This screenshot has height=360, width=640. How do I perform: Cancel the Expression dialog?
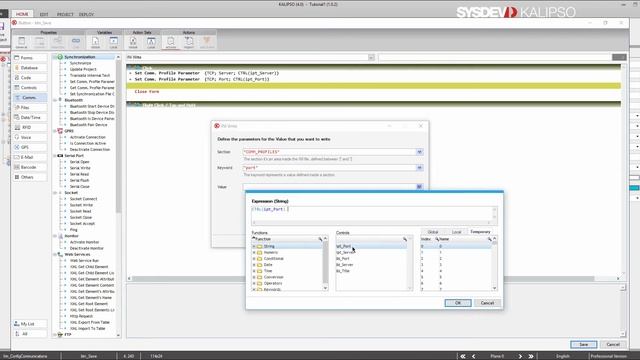coord(487,303)
